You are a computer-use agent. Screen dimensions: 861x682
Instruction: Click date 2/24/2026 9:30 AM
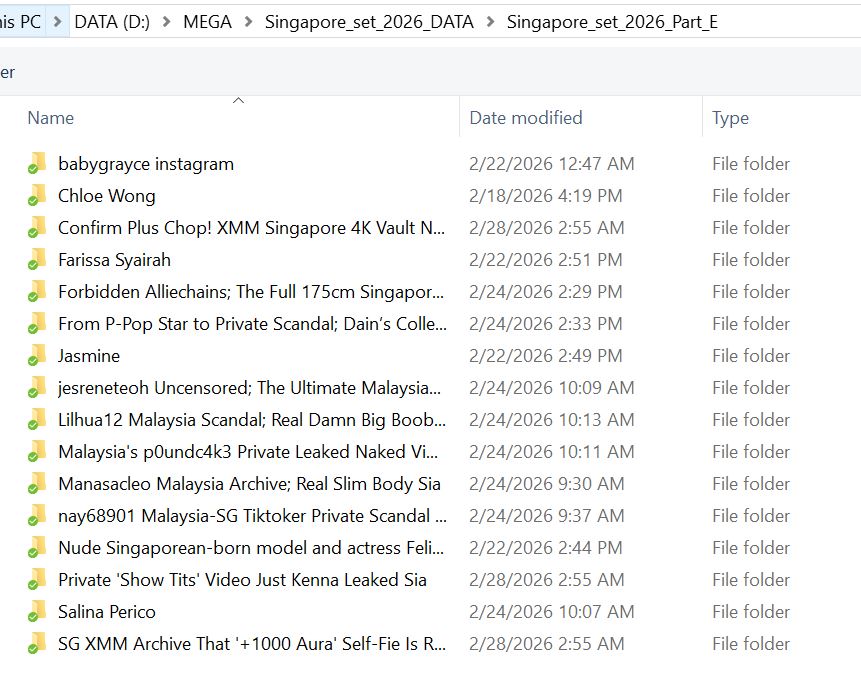coord(546,483)
